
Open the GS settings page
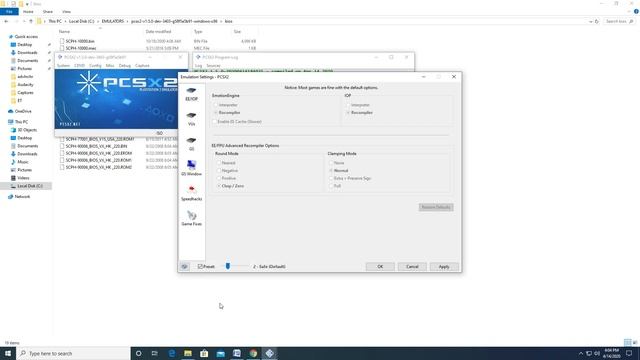pos(191,144)
